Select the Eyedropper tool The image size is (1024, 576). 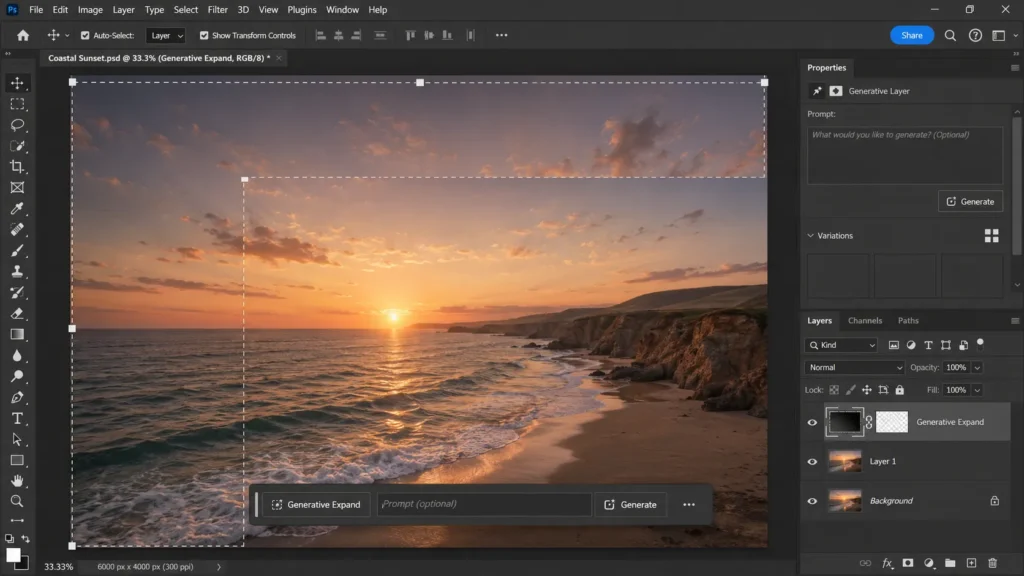[17, 208]
